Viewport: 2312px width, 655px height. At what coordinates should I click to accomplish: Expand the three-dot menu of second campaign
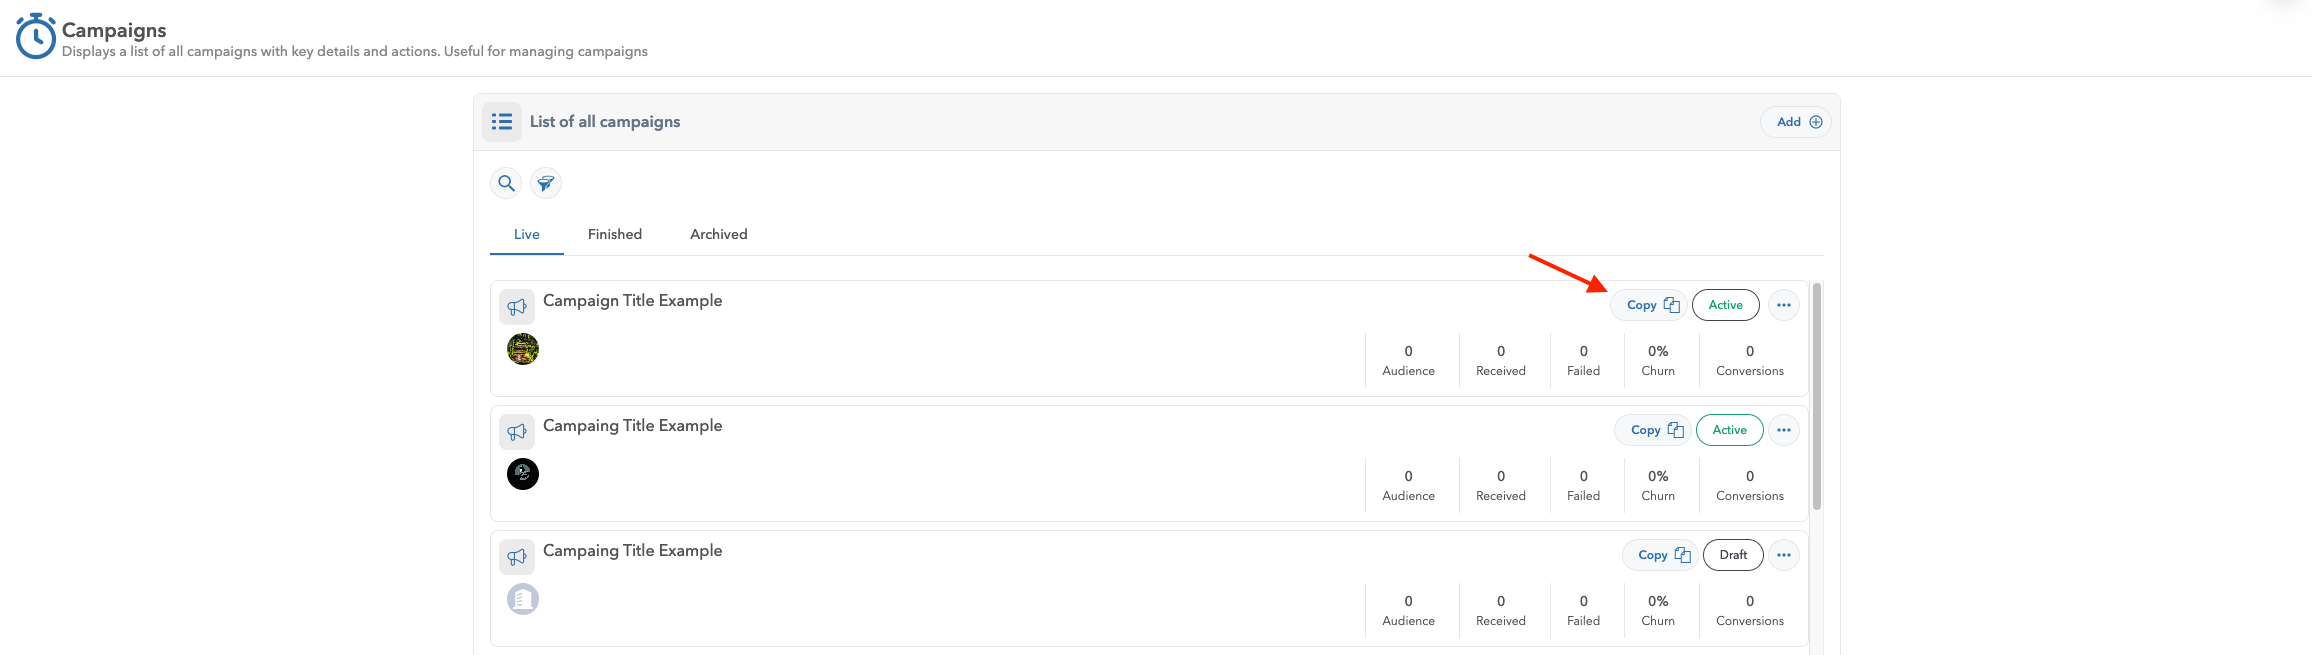(x=1784, y=430)
